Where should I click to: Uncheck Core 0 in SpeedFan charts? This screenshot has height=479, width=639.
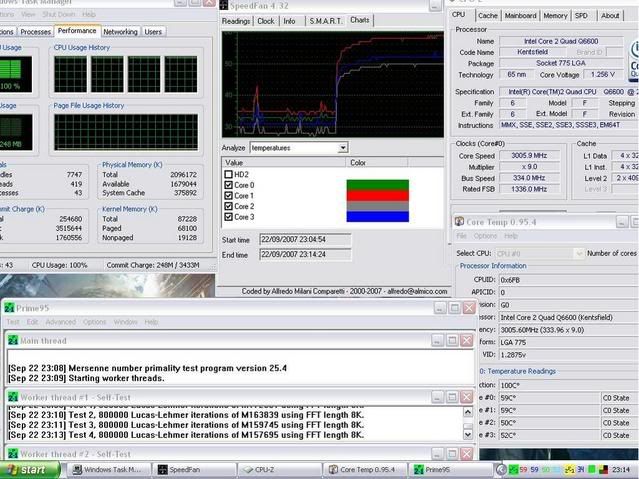pos(229,185)
